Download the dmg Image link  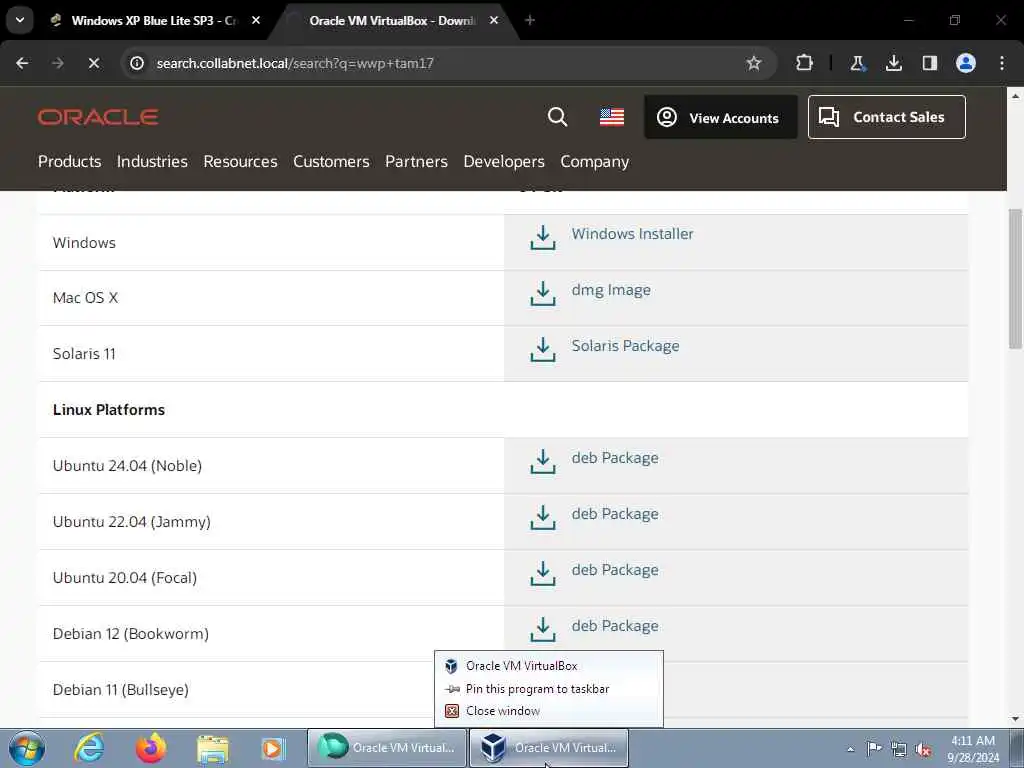pyautogui.click(x=611, y=290)
